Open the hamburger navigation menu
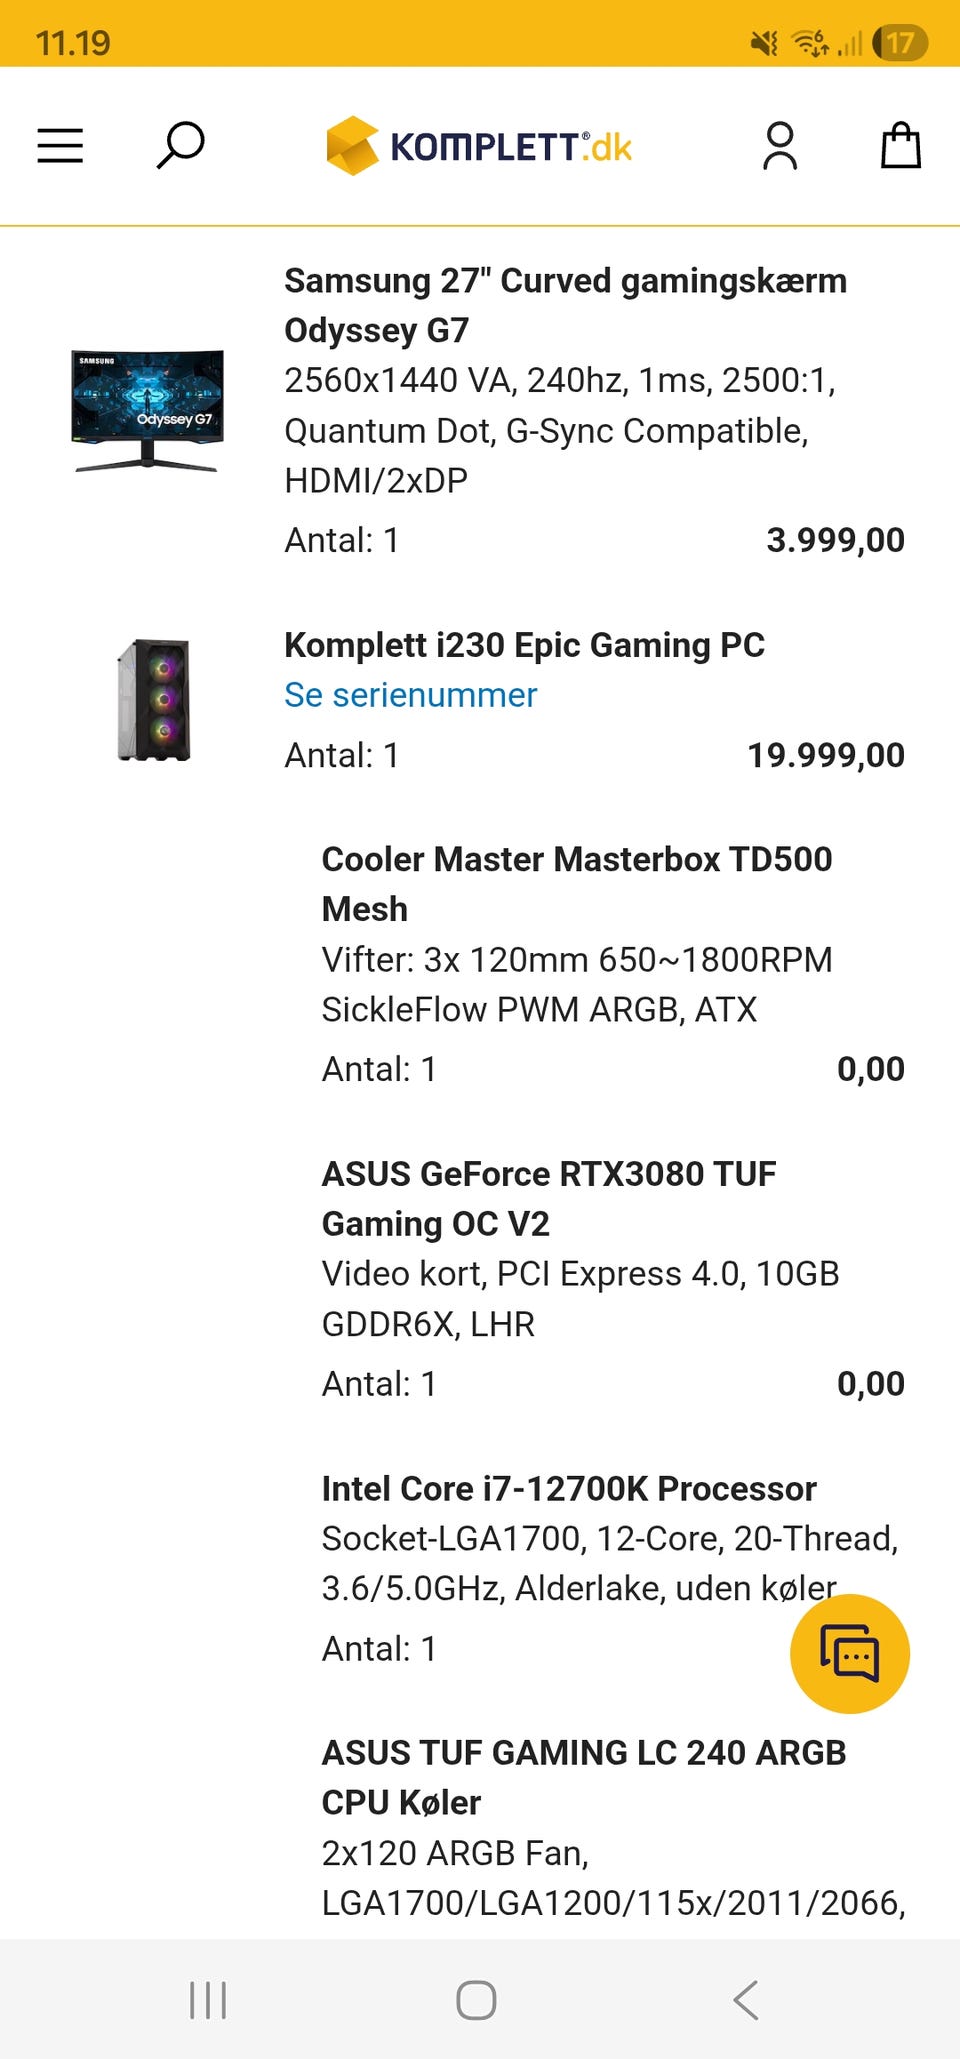Viewport: 960px width, 2059px height. point(60,146)
